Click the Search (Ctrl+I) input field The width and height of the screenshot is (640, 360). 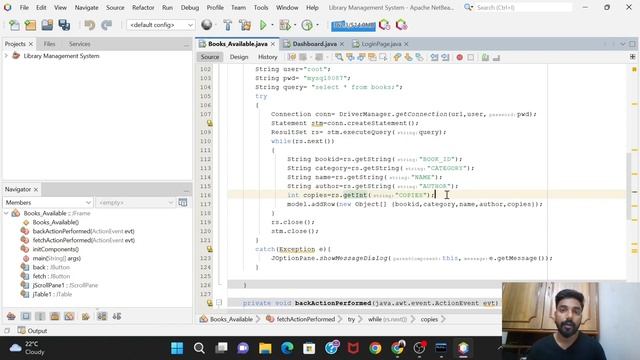click(x=523, y=8)
